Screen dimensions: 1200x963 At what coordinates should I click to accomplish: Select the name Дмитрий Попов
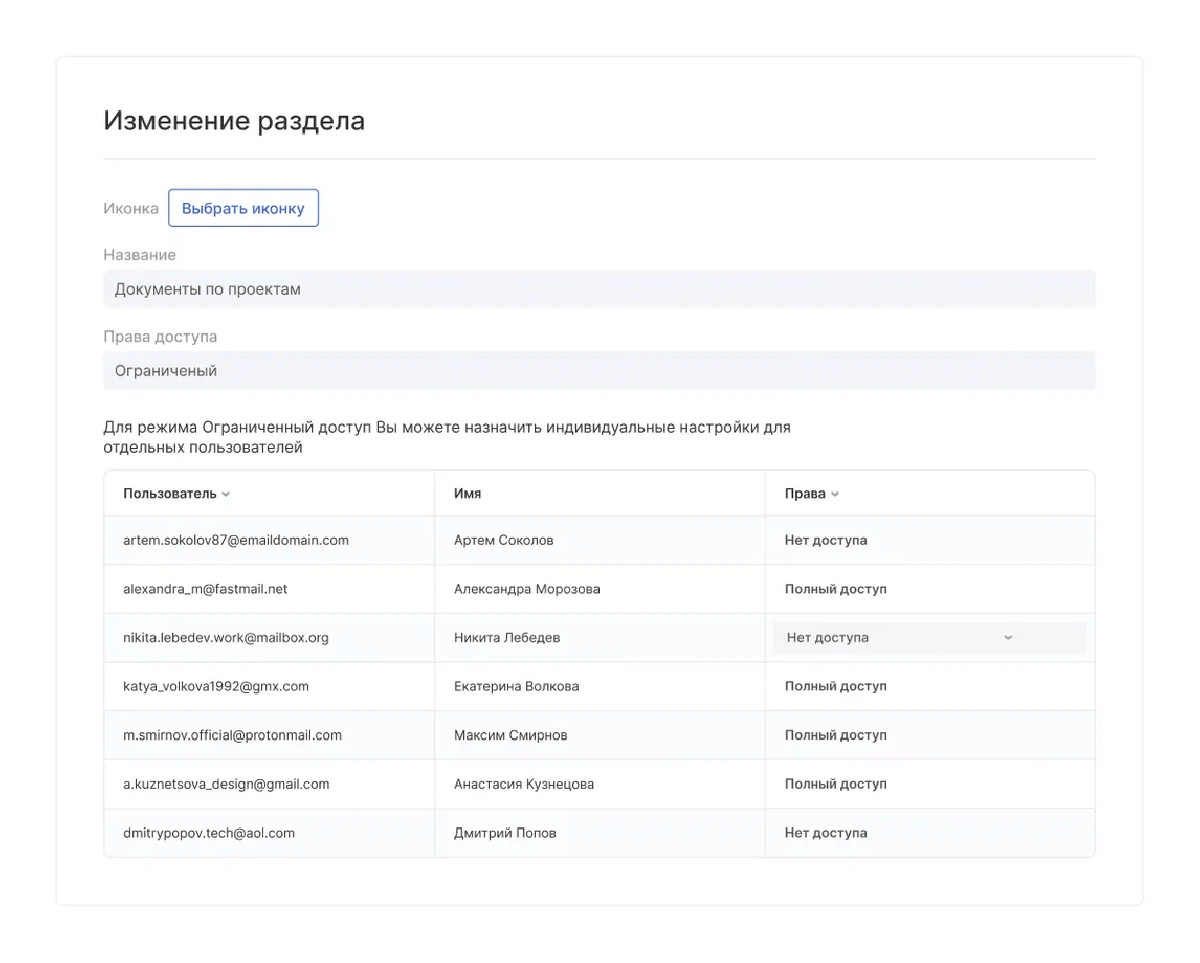505,833
